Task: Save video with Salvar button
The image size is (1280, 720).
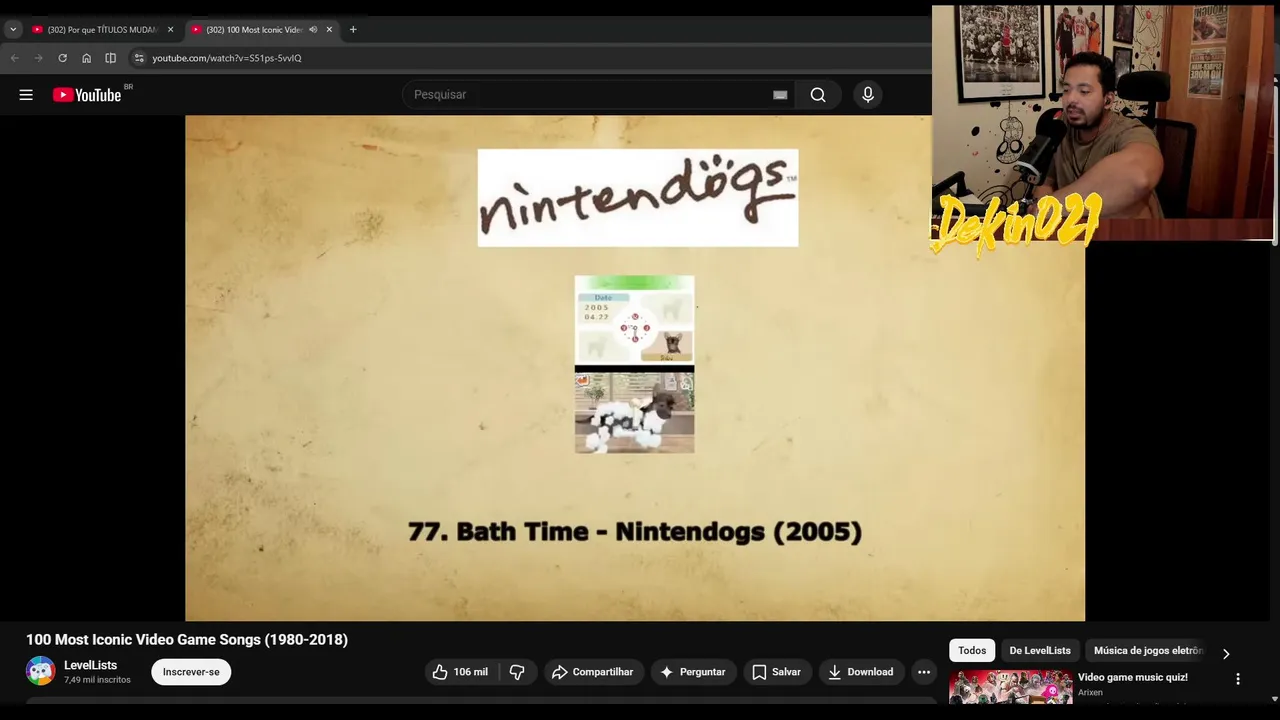Action: coord(776,672)
